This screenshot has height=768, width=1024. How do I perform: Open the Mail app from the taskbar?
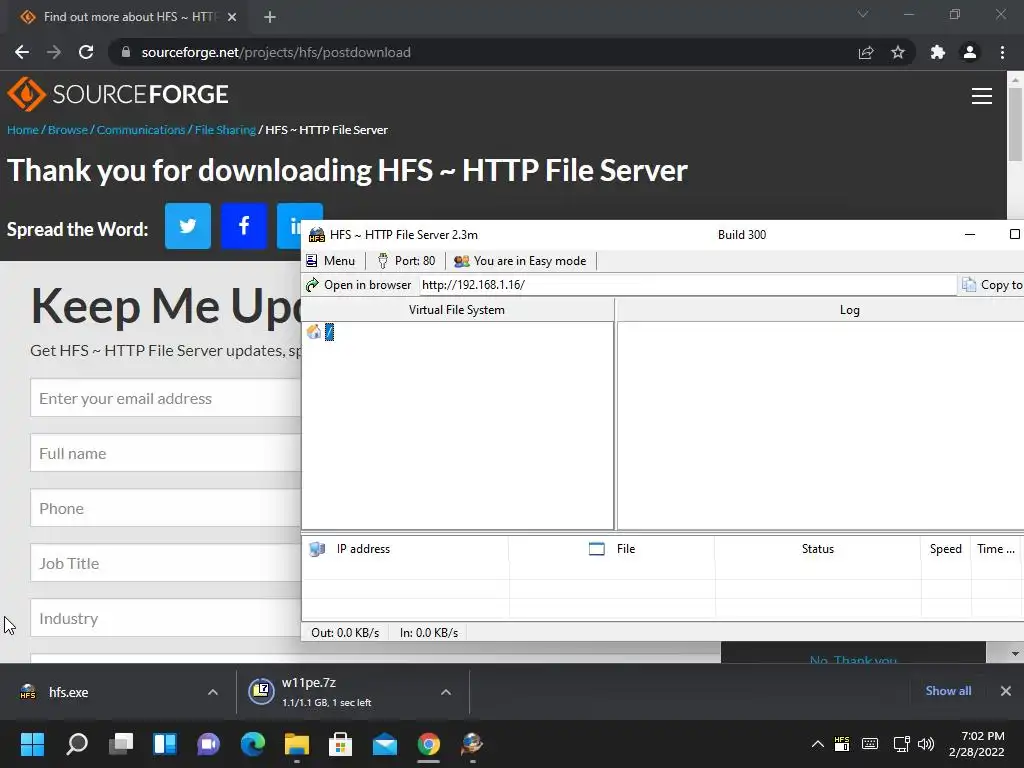(385, 744)
